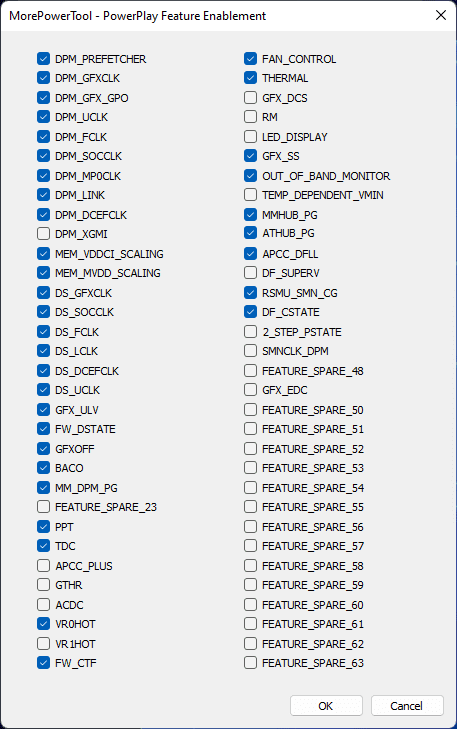Cancel the Feature Enablement dialog
Screen dimensions: 457x729
coord(407,706)
